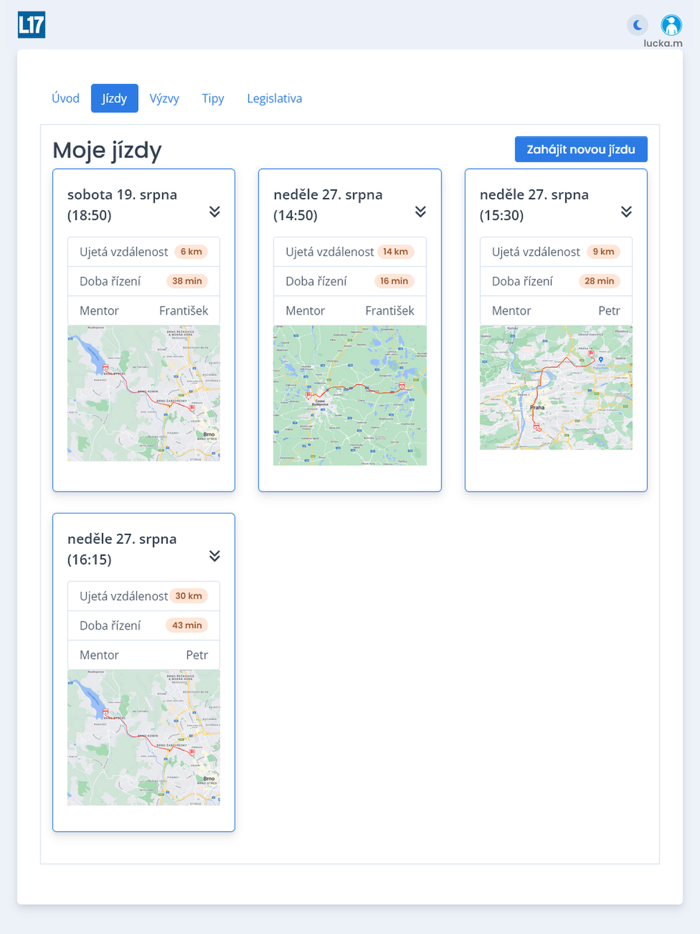The width and height of the screenshot is (700, 934).
Task: Click mentor Petr in the 15:30 ride
Action: click(609, 310)
